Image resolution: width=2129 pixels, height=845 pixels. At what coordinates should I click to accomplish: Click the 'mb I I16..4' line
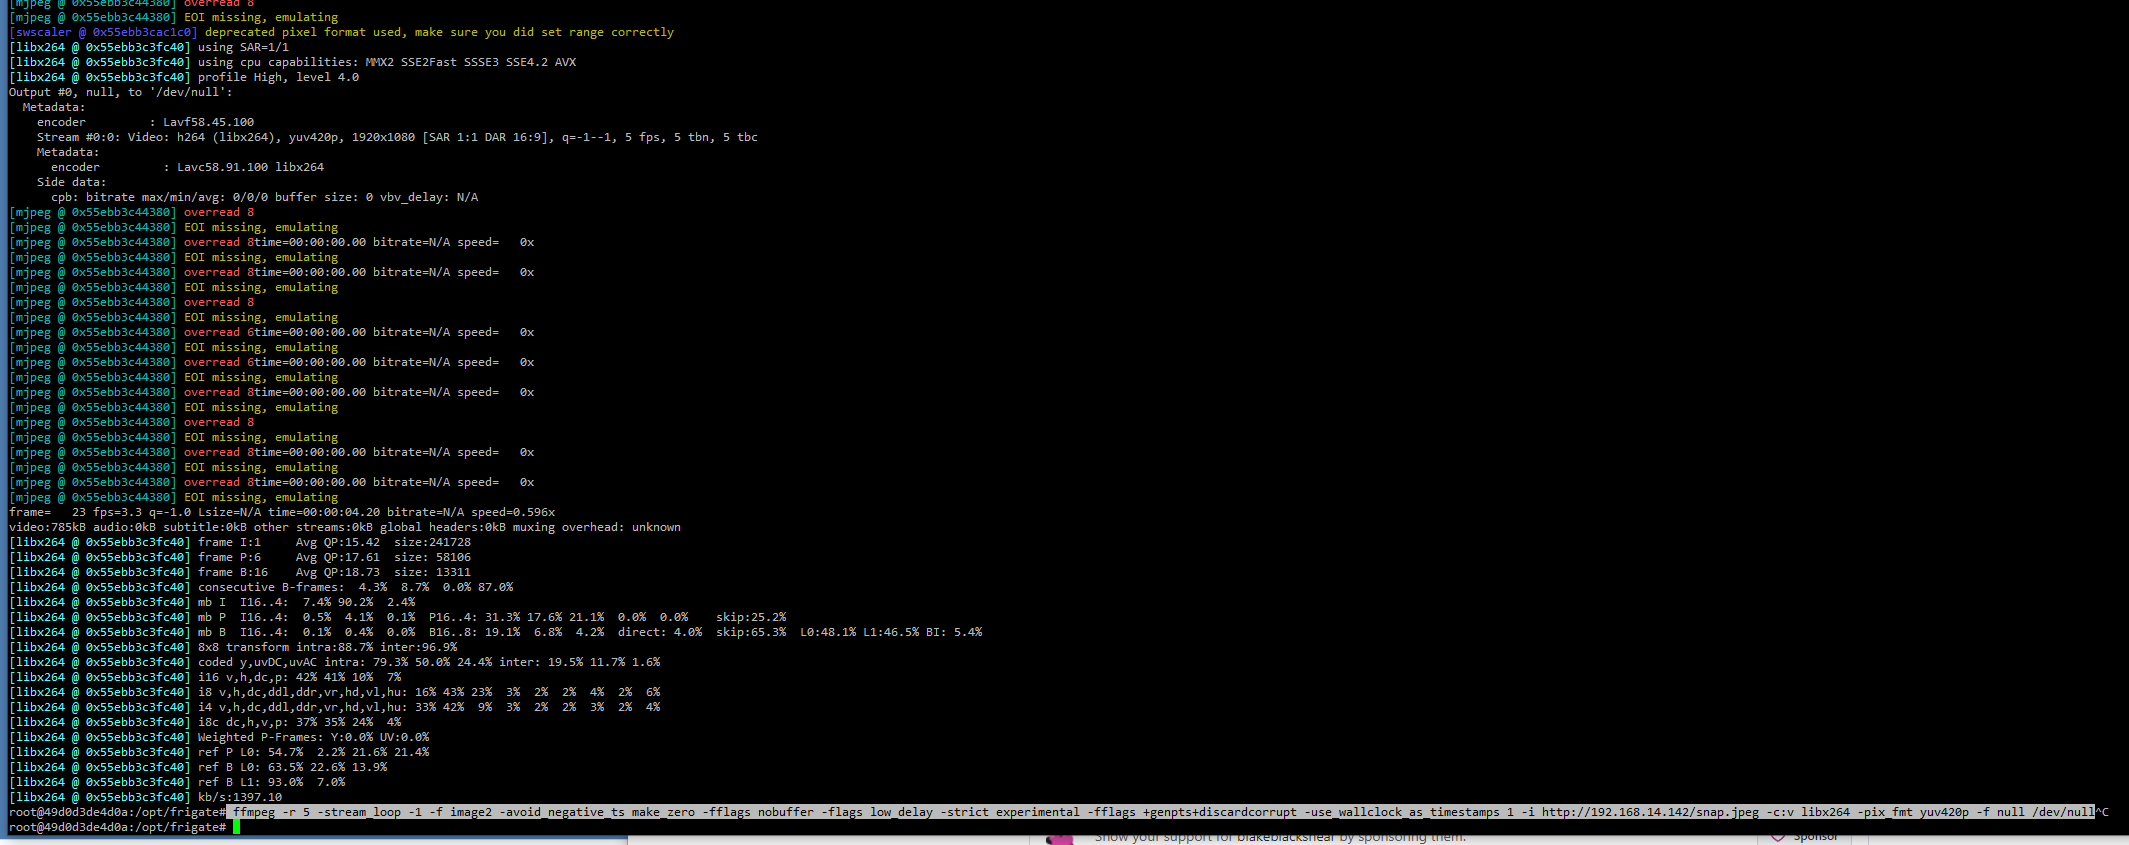(x=212, y=602)
